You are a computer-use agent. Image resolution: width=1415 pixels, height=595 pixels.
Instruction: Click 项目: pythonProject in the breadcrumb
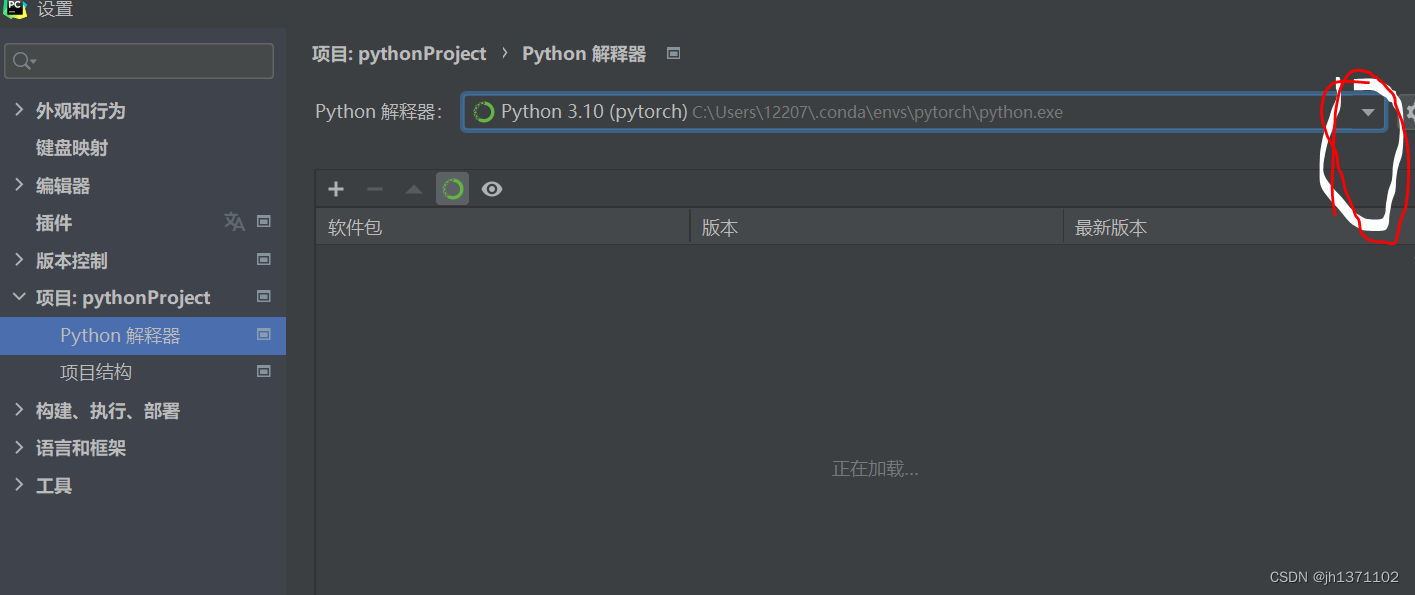pyautogui.click(x=399, y=53)
